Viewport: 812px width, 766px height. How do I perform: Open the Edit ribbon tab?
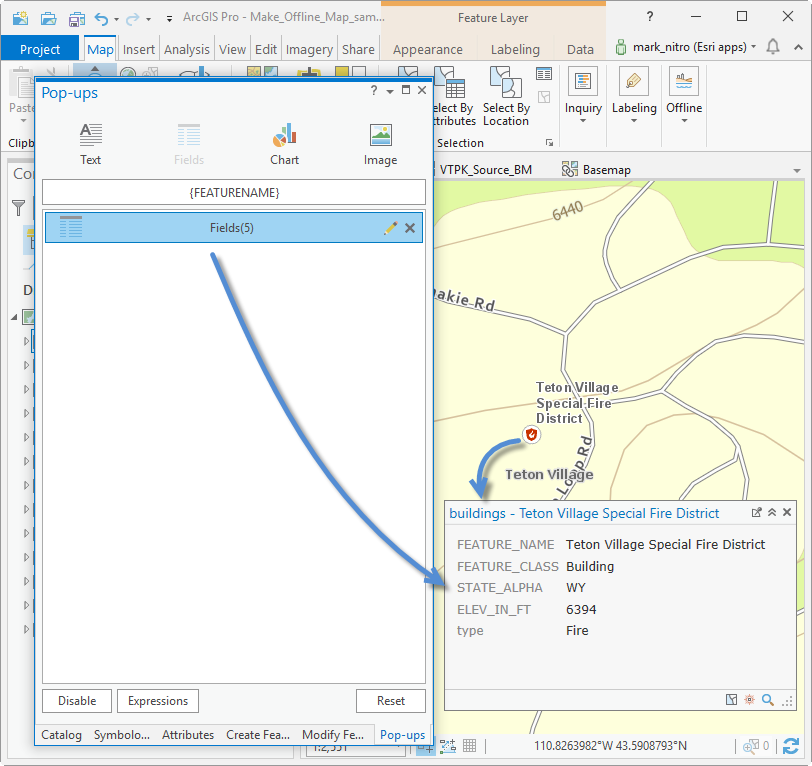pyautogui.click(x=266, y=49)
